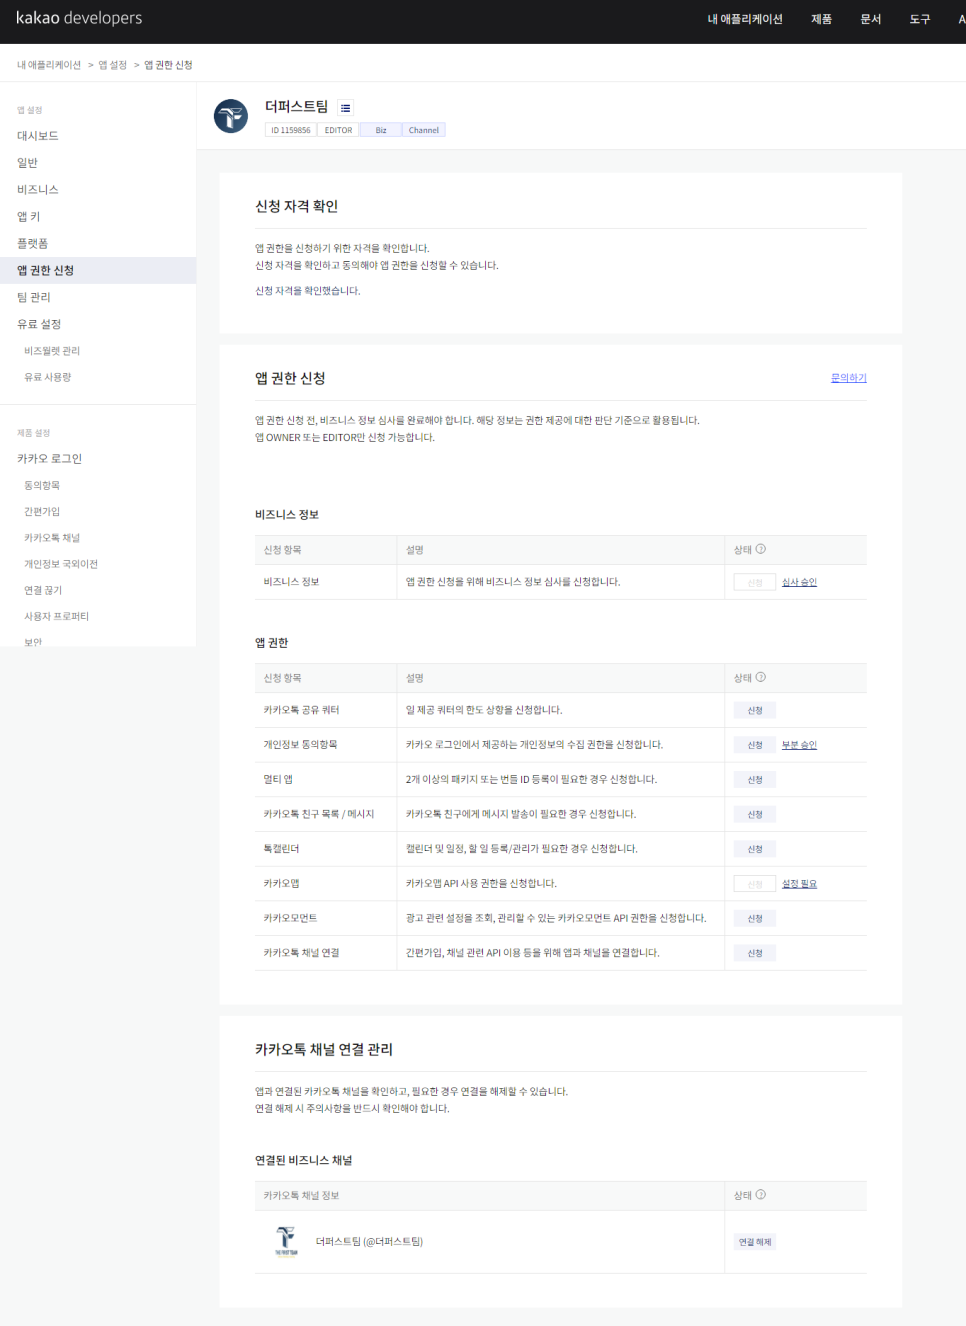Click the Channel badge
The image size is (966, 1326).
424,130
